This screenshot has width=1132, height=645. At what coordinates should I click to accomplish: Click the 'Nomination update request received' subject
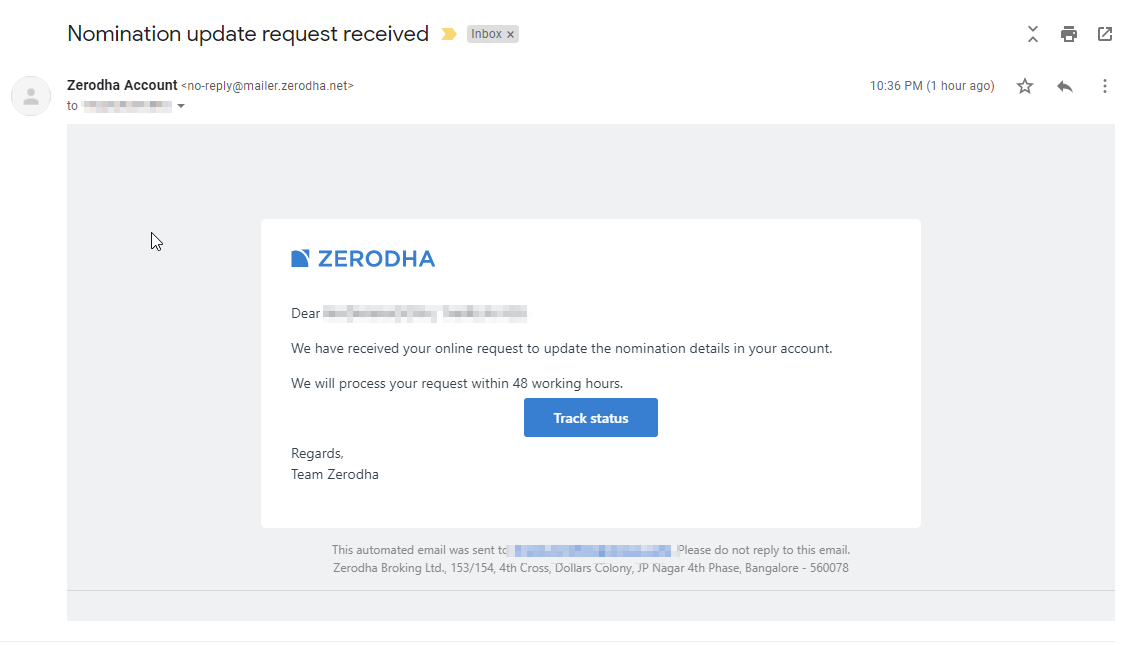pos(248,34)
